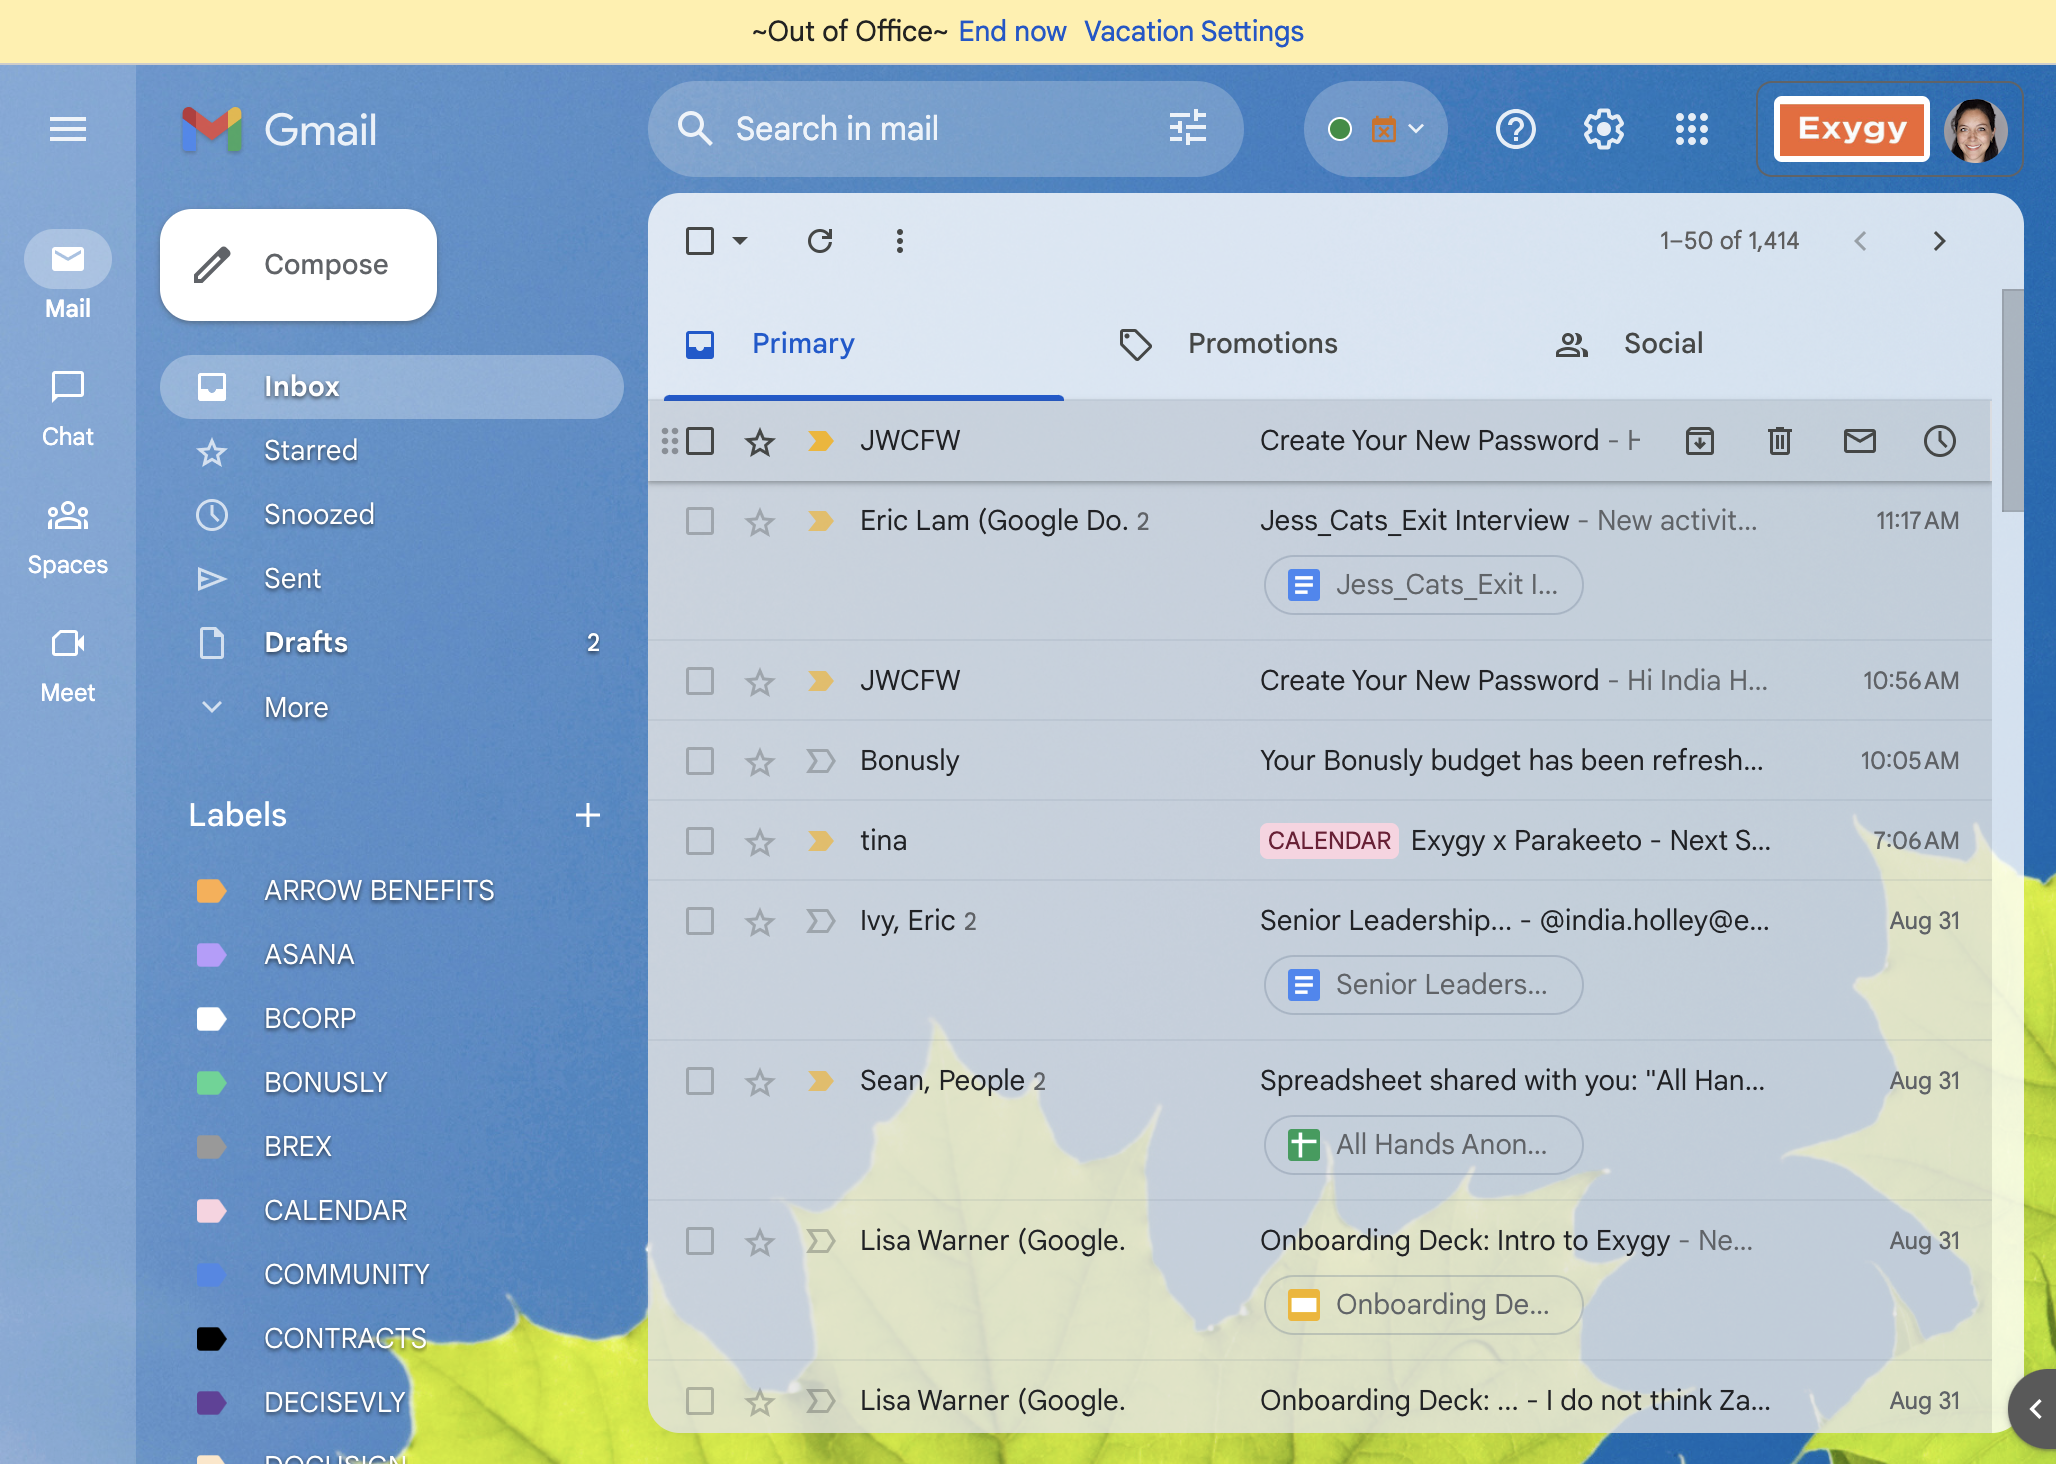Viewport: 2056px width, 1464px height.
Task: Open the main menu hamburger icon
Action: click(68, 129)
